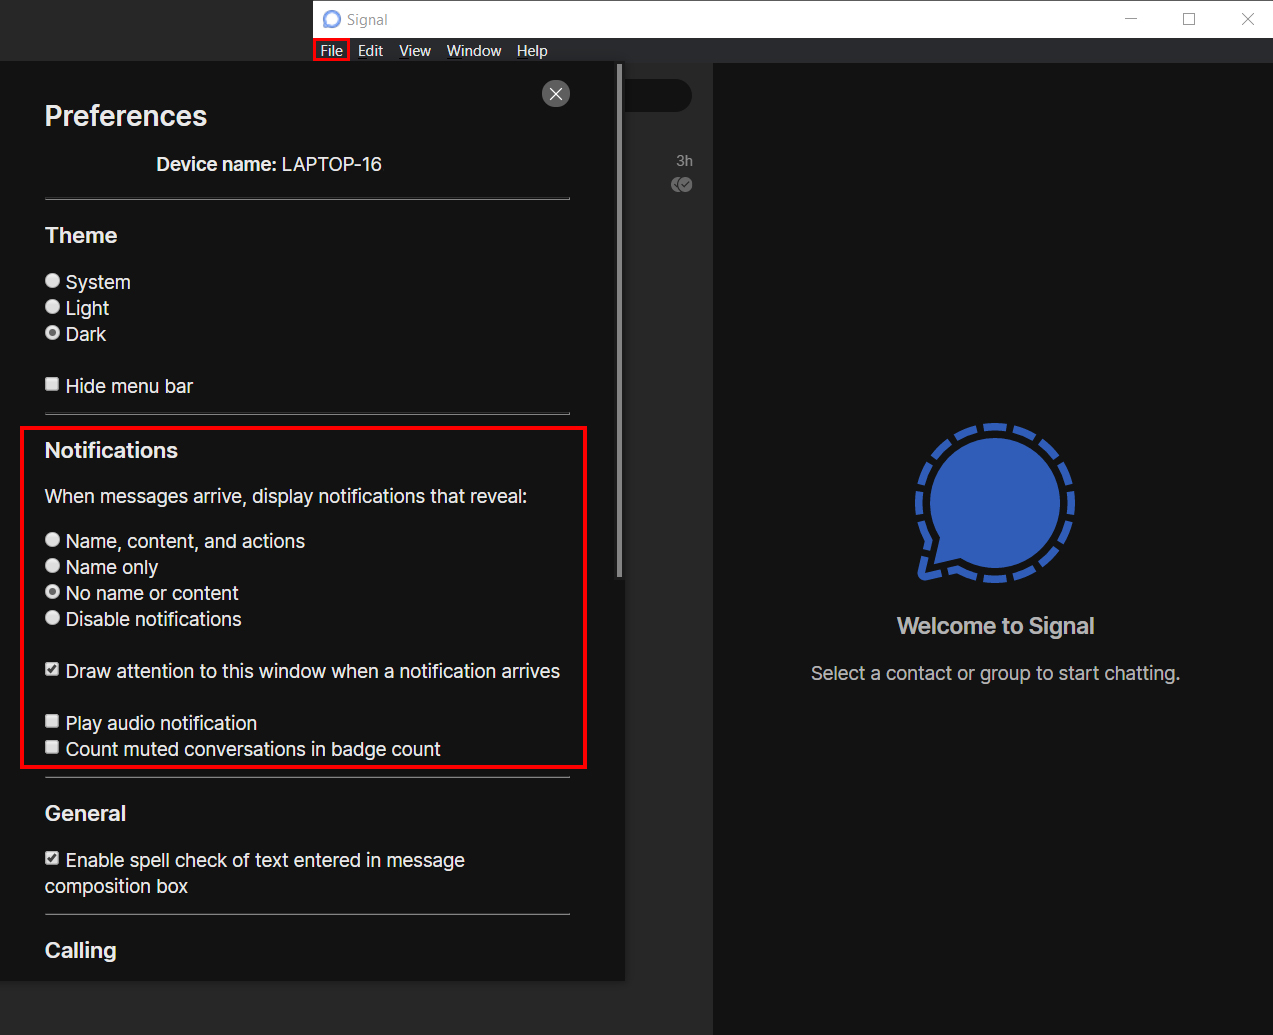Enable Count muted conversations in badge count
1273x1035 pixels.
coord(52,747)
